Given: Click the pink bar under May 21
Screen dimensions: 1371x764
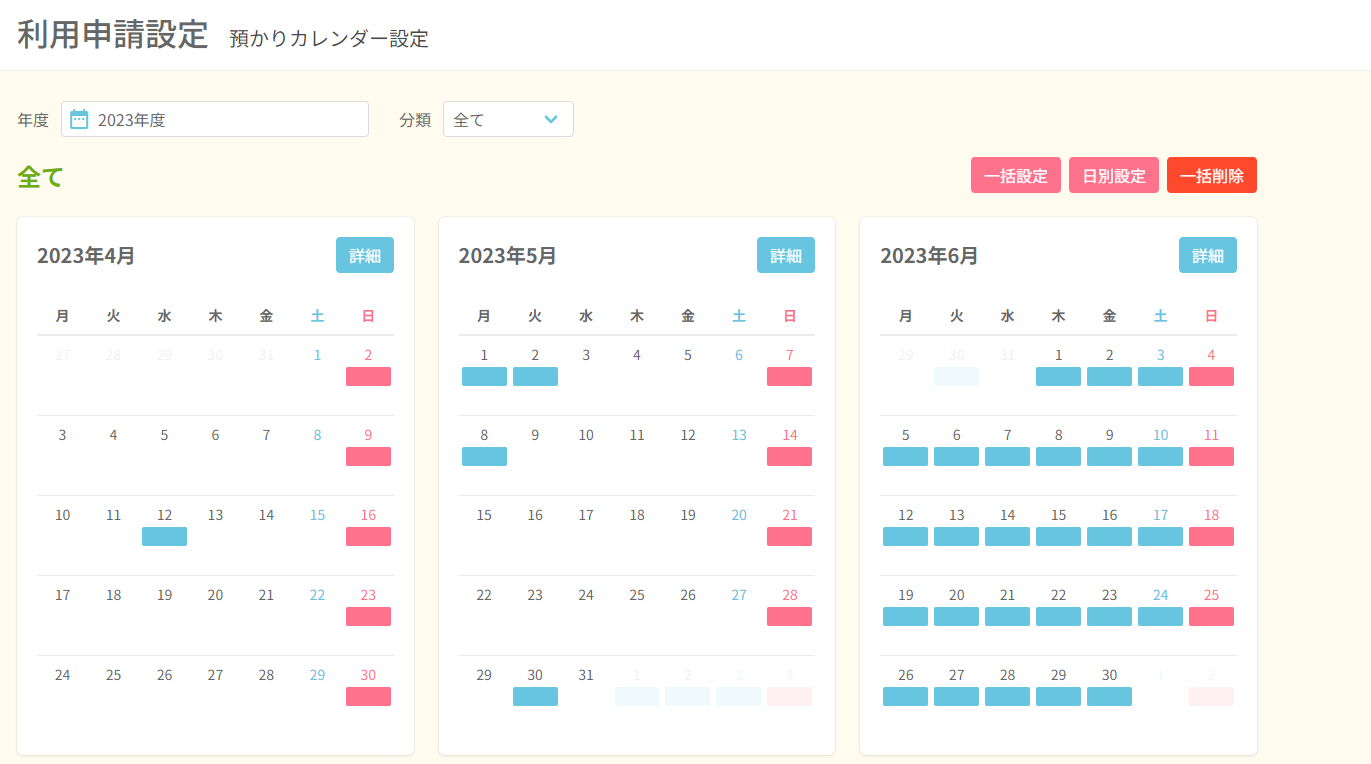Looking at the screenshot, I should coord(789,536).
